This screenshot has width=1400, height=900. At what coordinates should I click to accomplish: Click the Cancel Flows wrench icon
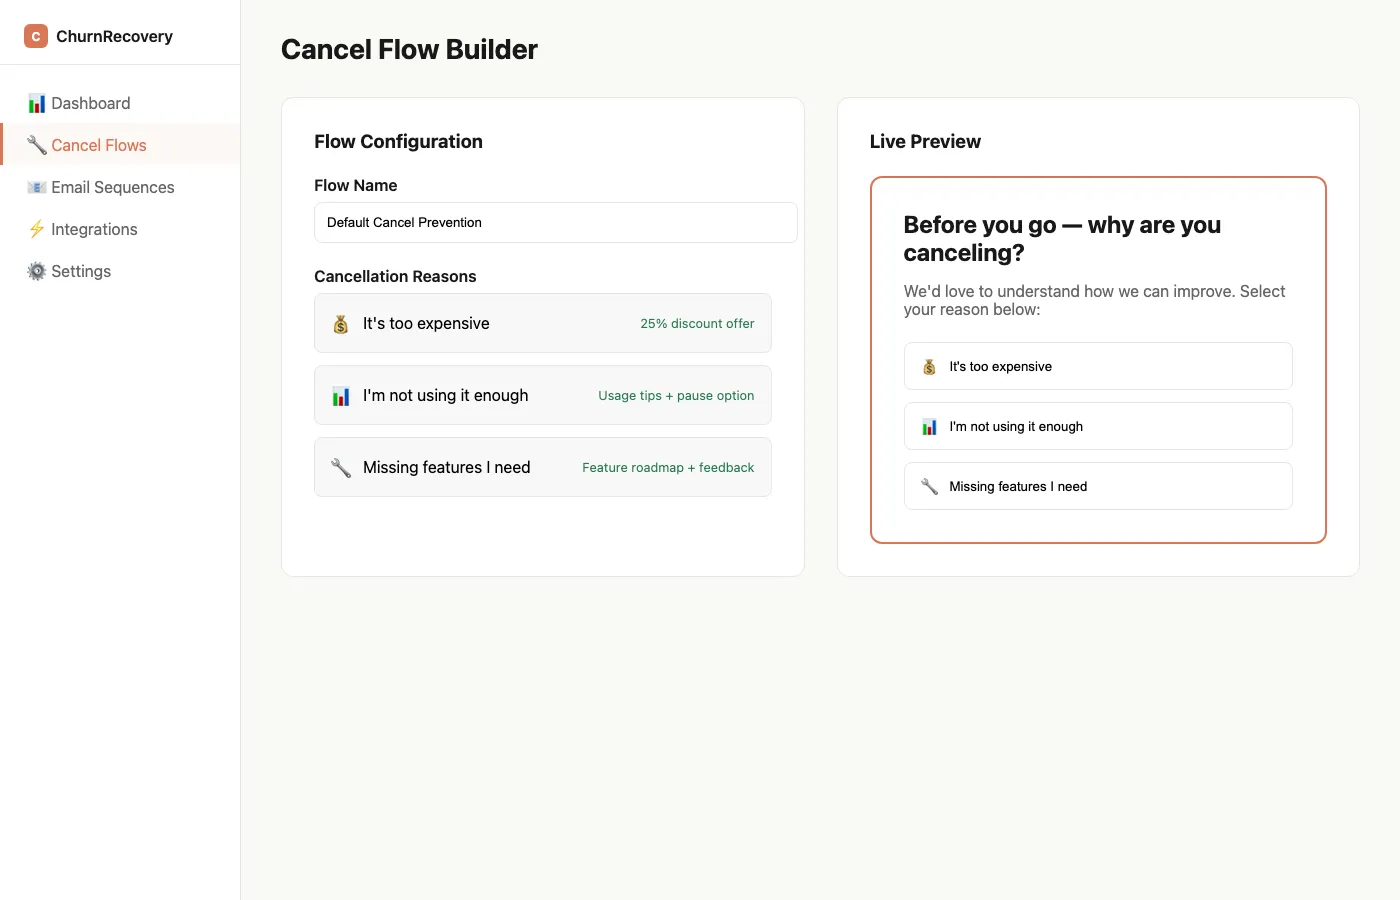tap(37, 146)
